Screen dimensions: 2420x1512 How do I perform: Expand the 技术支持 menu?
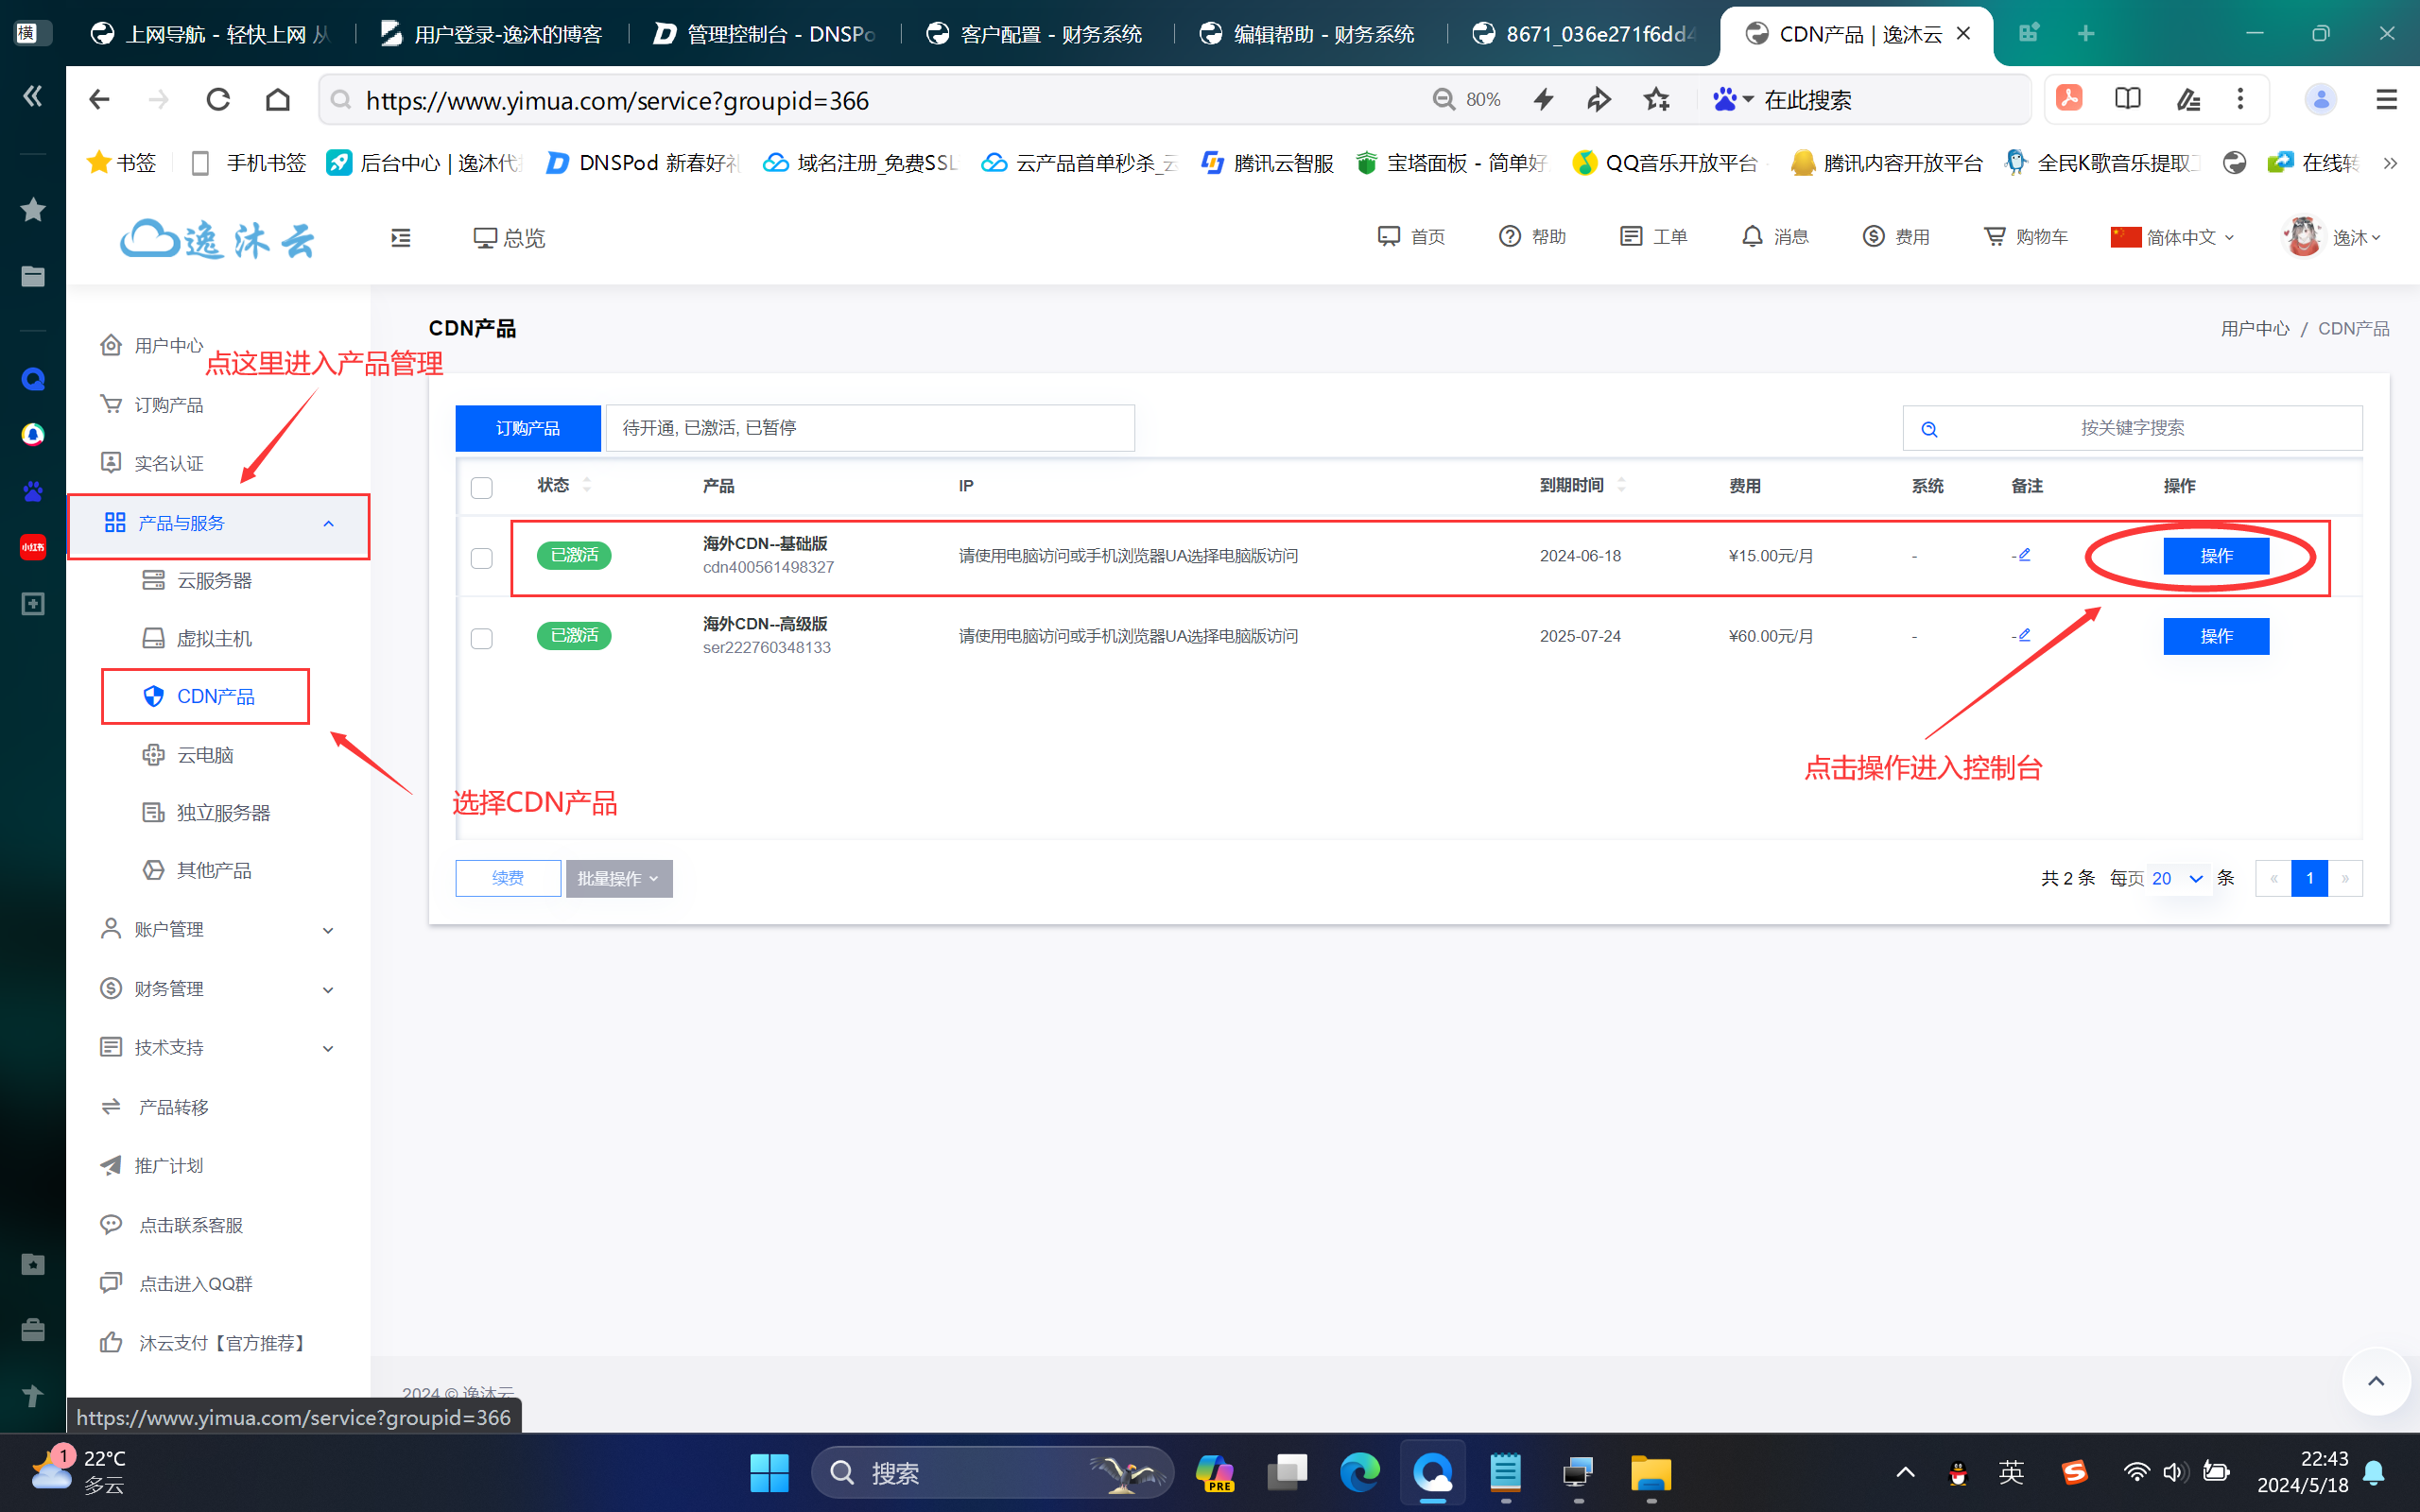point(218,1048)
